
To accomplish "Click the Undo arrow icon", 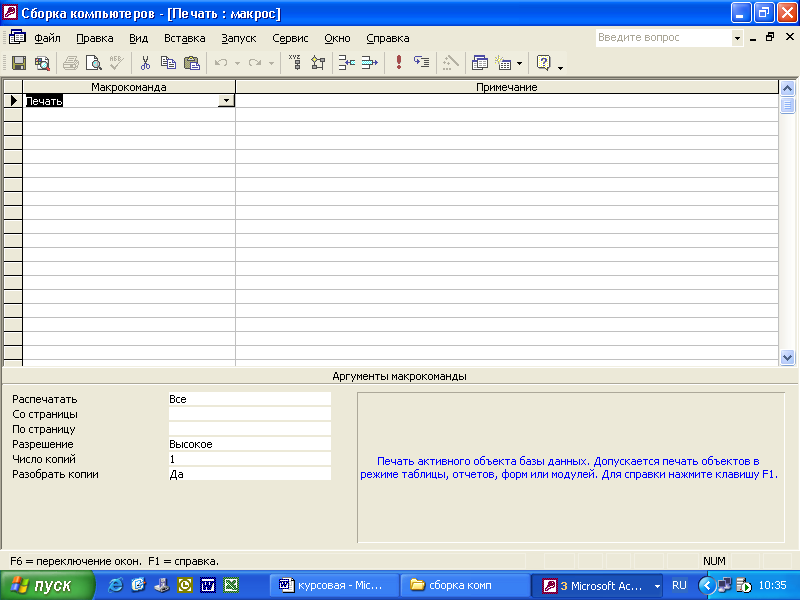I will (x=221, y=63).
